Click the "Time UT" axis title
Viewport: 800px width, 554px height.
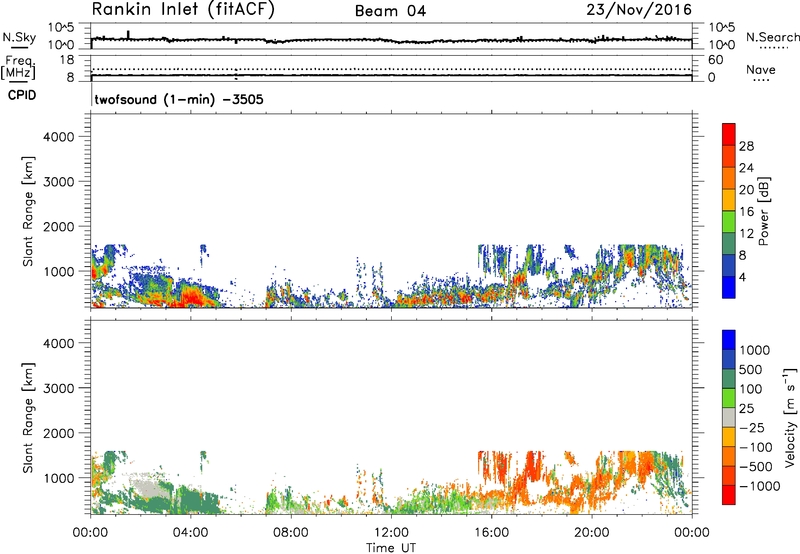tap(391, 548)
